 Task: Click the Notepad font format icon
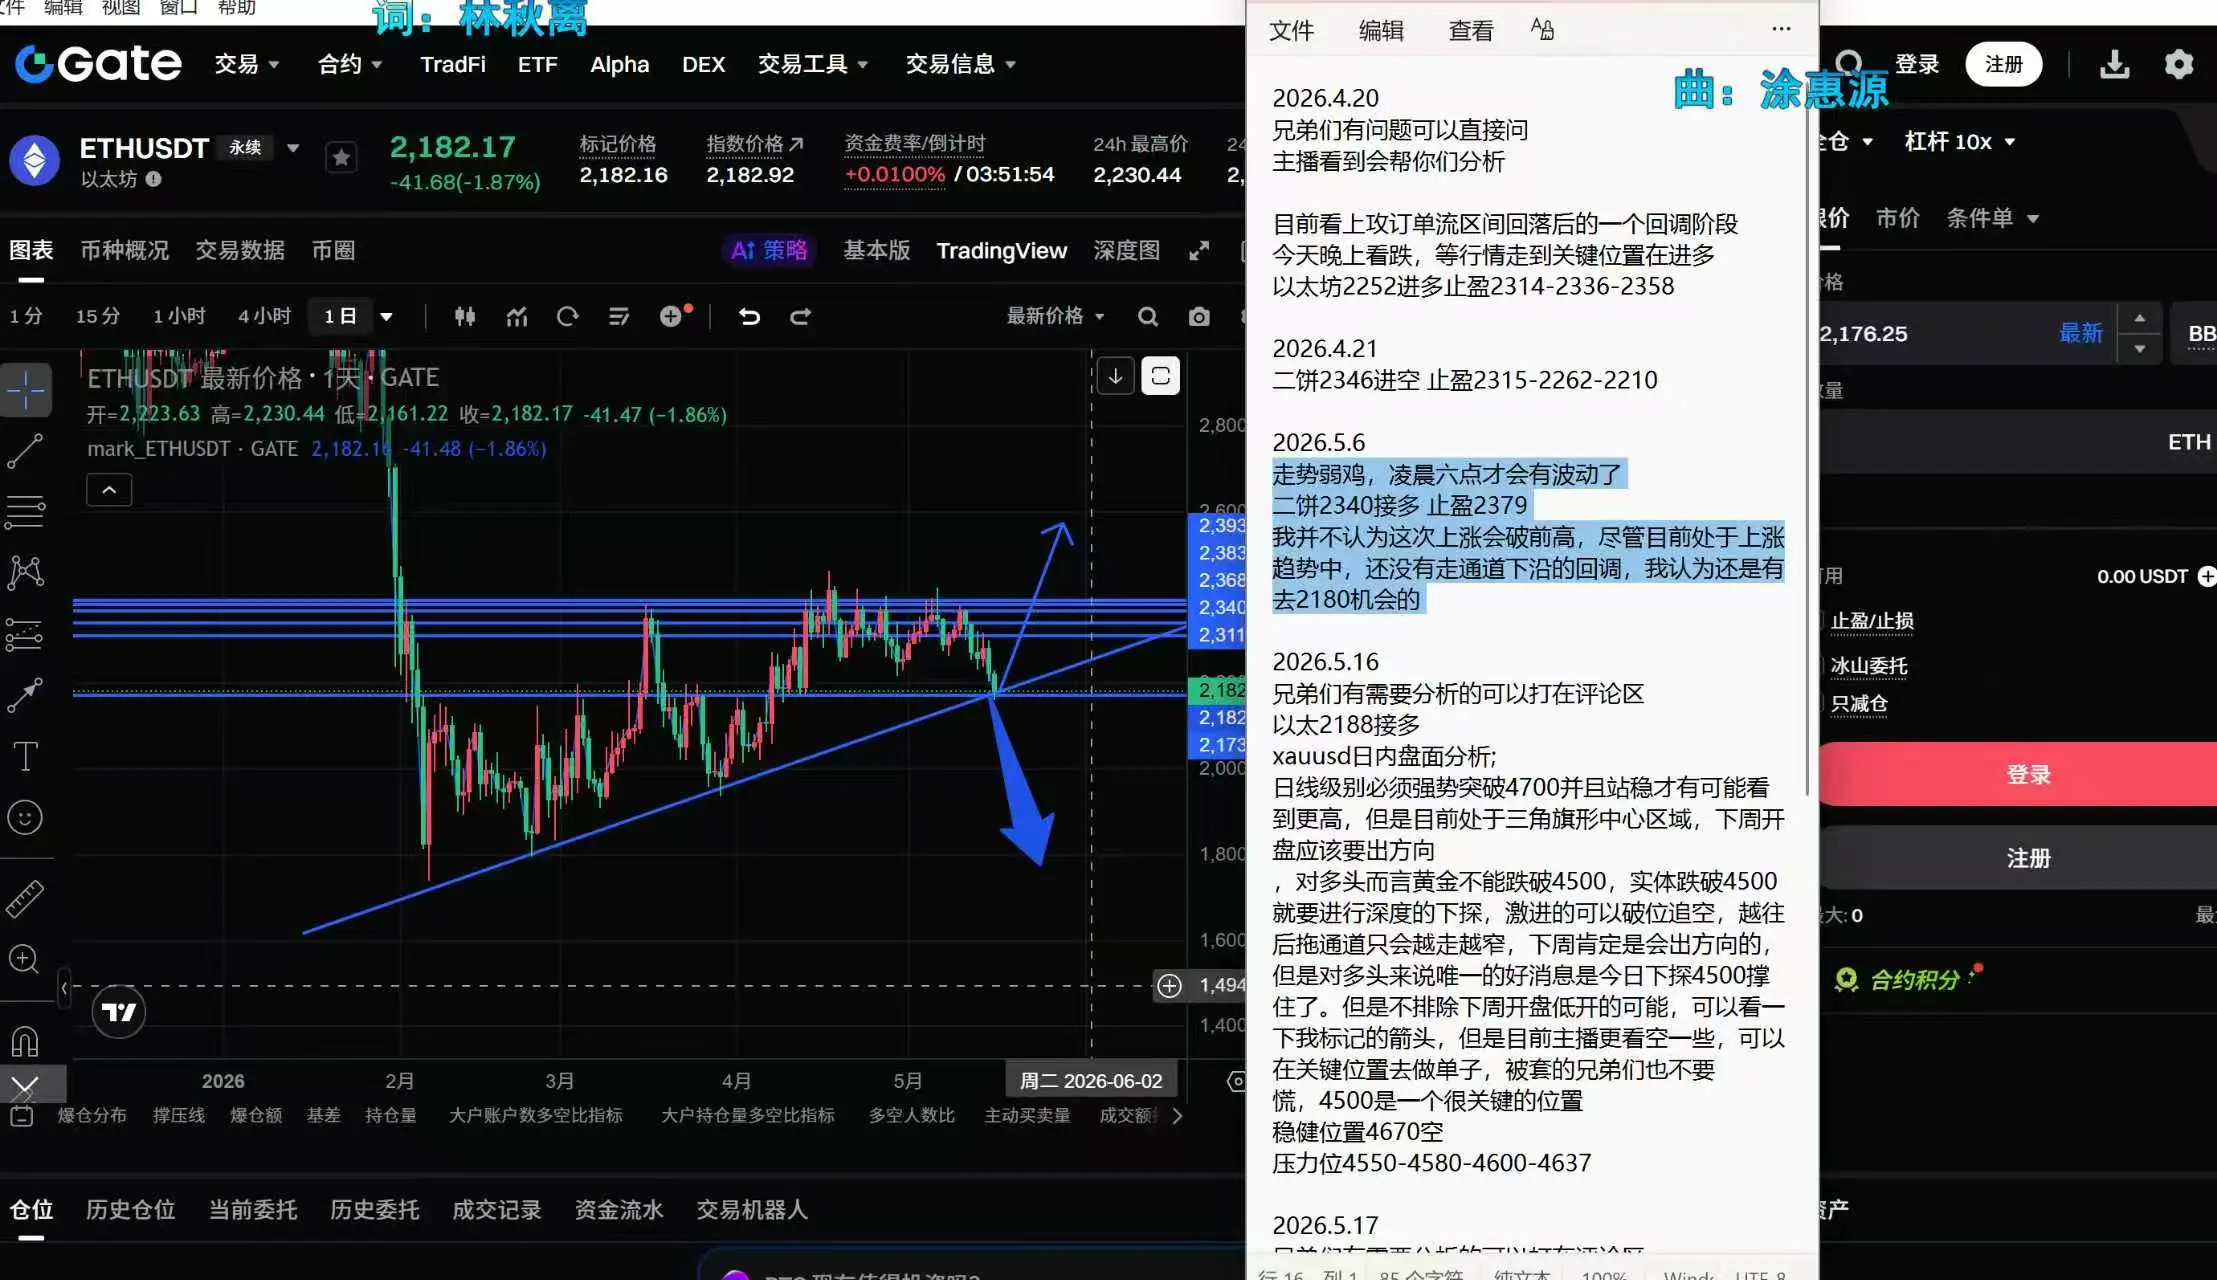tap(1542, 29)
